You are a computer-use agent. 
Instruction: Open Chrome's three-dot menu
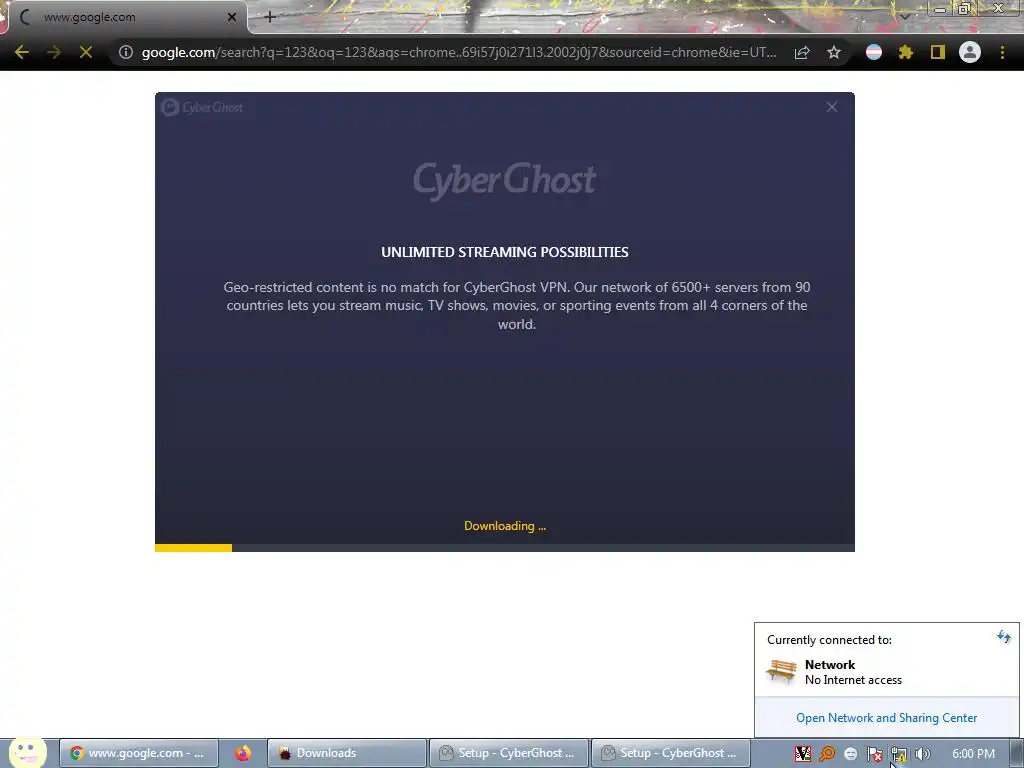tap(1002, 52)
